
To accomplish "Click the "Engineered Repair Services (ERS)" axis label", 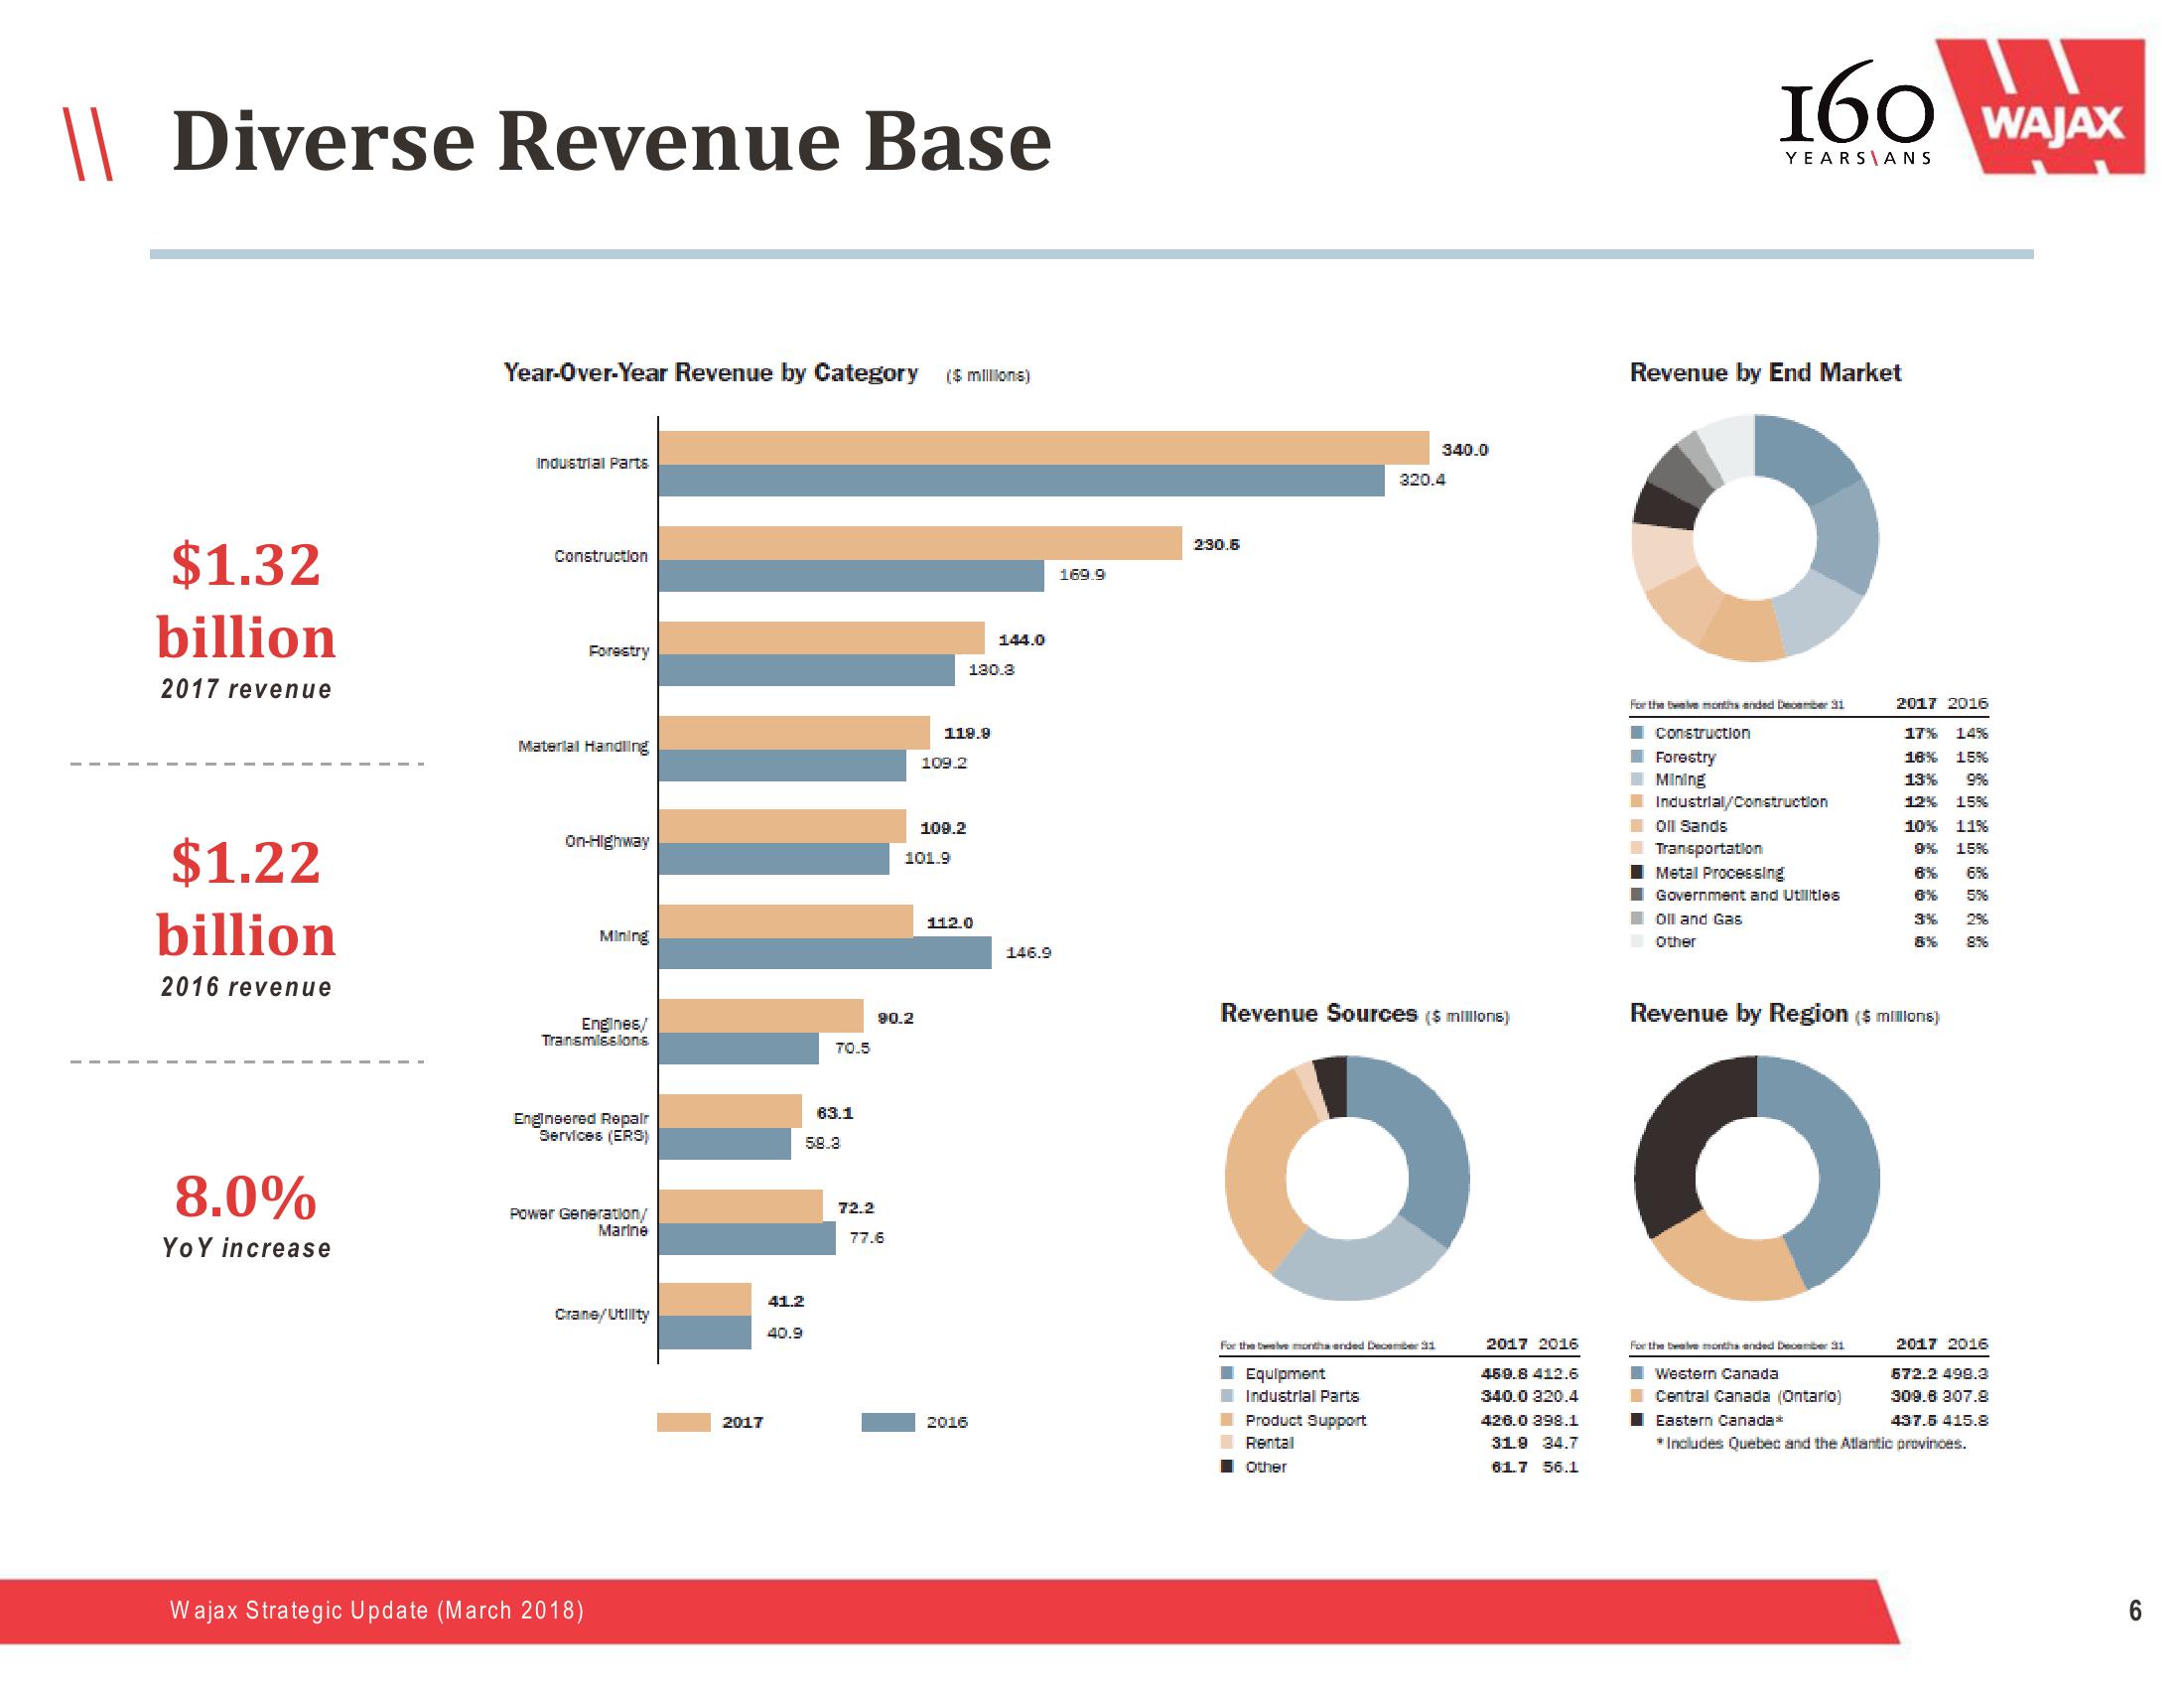I will tap(581, 1127).
